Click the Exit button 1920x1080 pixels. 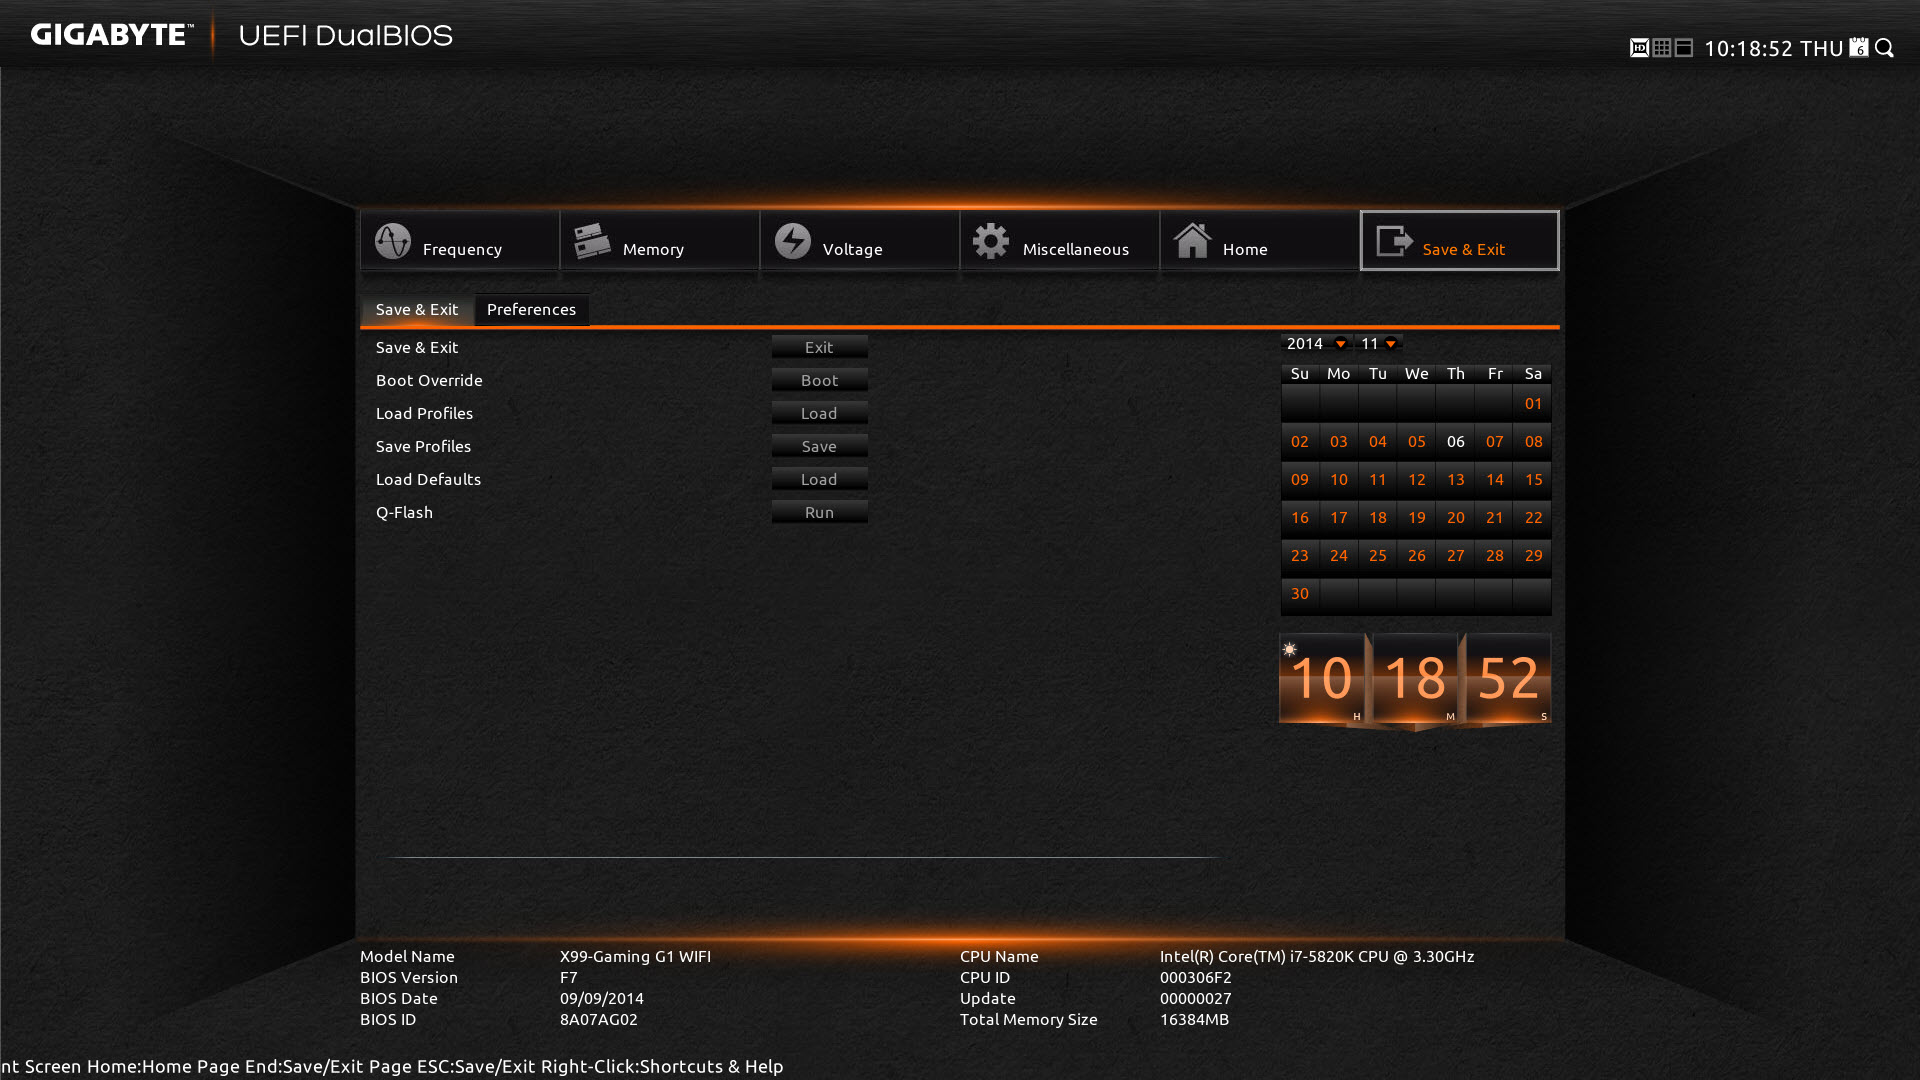(819, 347)
